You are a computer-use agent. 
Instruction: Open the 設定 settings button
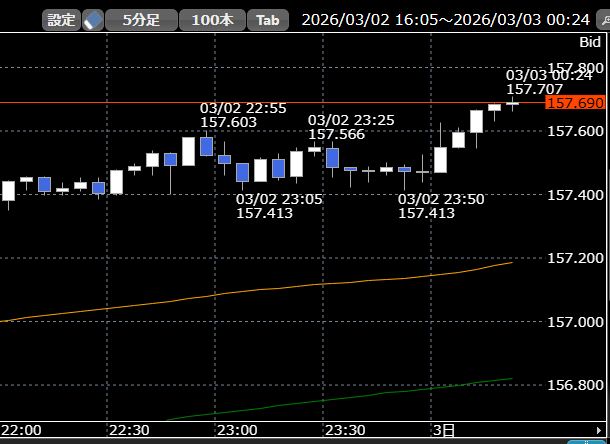61,20
